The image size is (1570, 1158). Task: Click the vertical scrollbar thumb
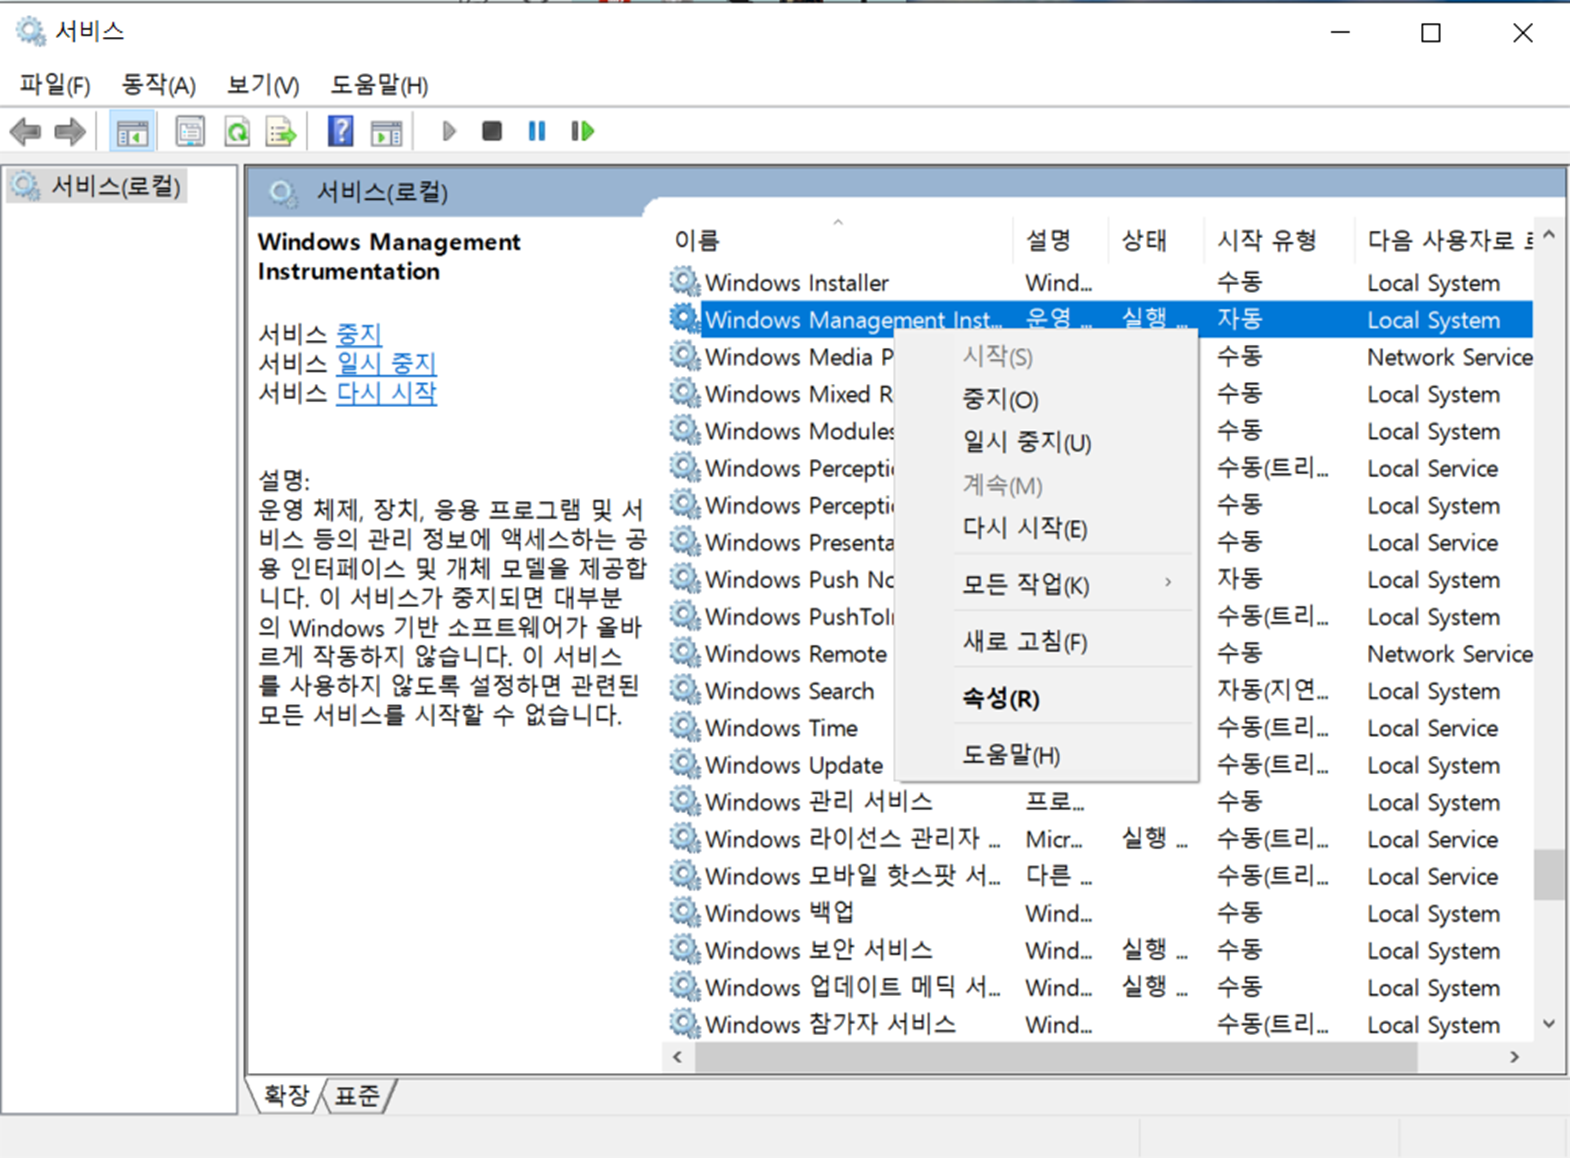pyautogui.click(x=1549, y=875)
